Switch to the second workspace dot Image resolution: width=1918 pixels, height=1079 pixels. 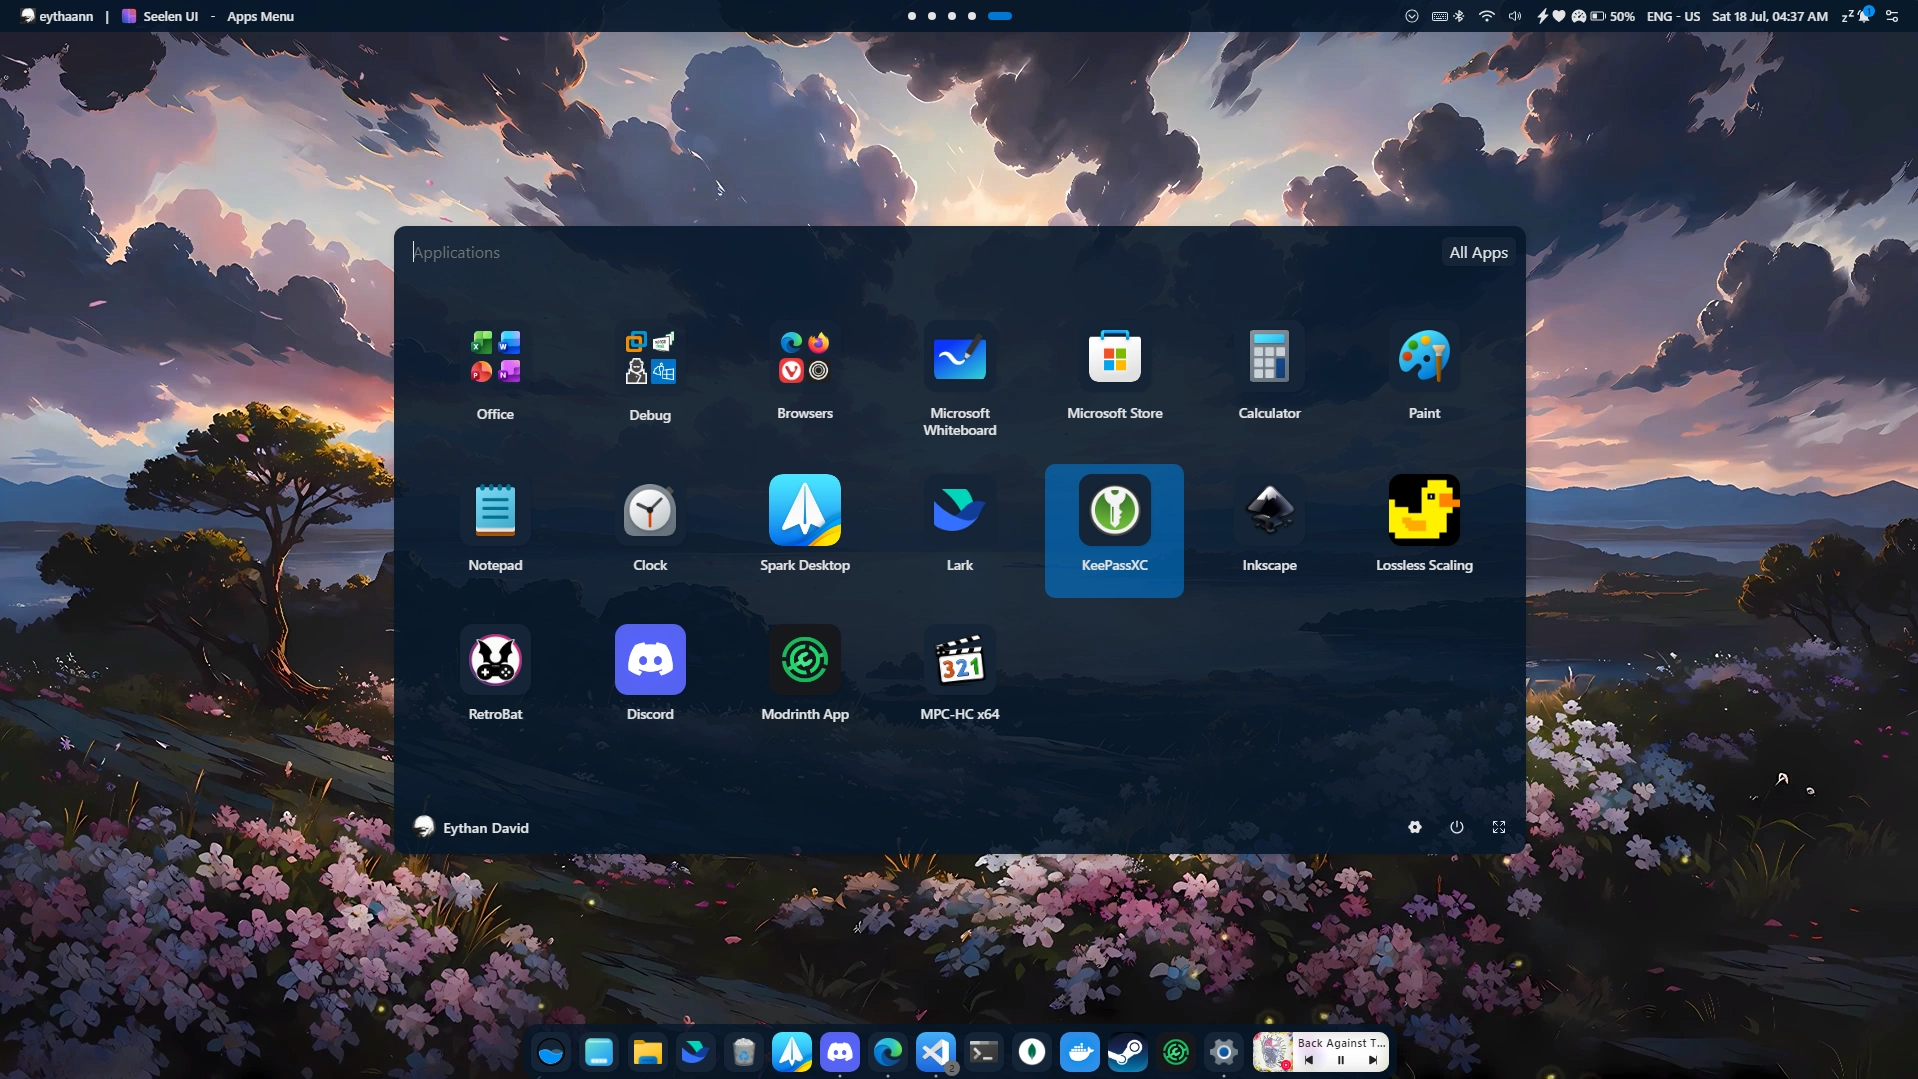tap(932, 16)
